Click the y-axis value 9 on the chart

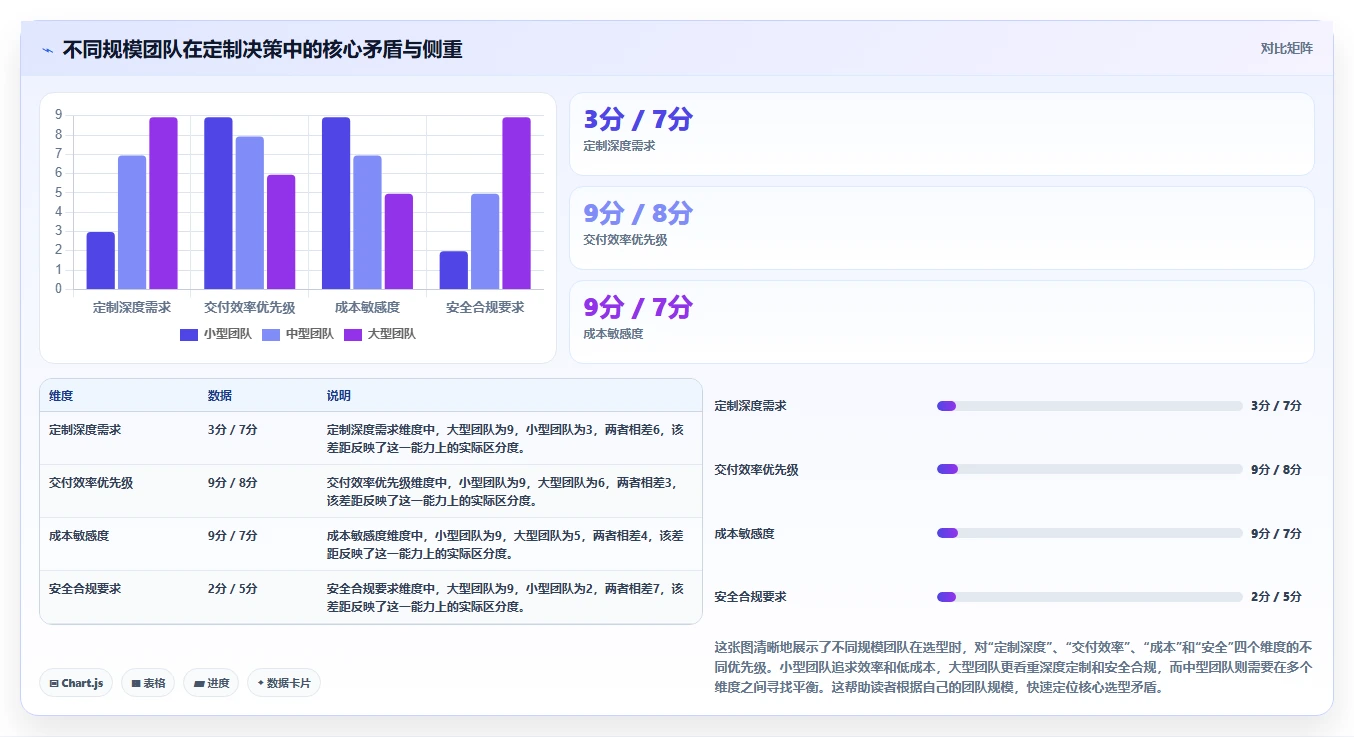click(x=59, y=115)
